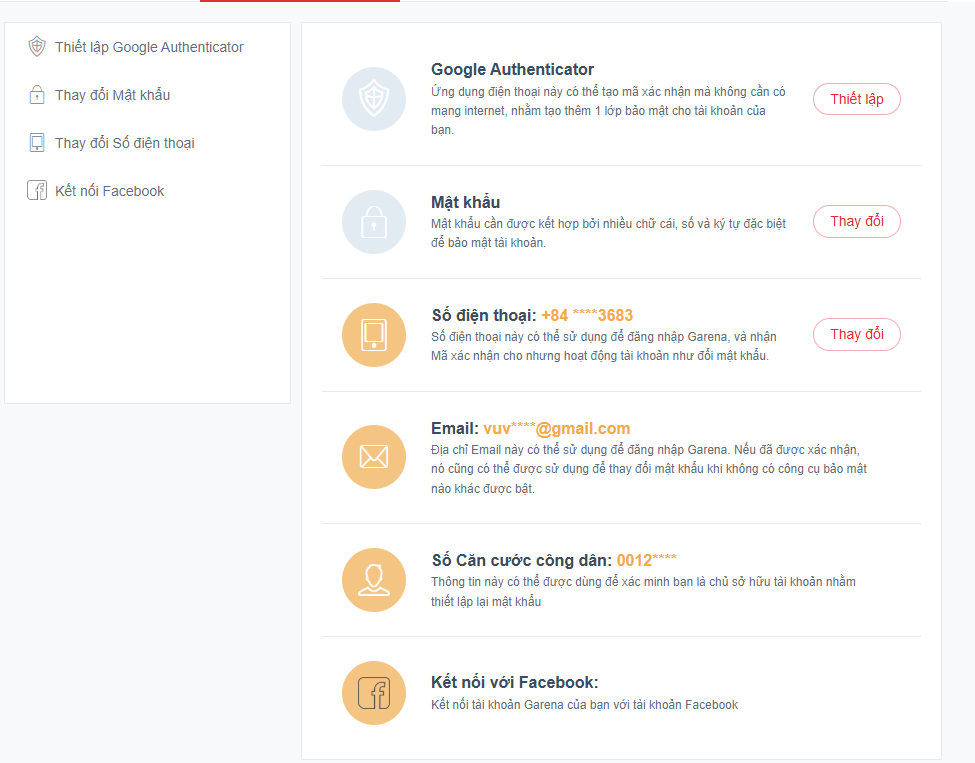Click description starting 'Số điện thoại này có thể'
Viewport: 975px width, 763px height.
[604, 346]
